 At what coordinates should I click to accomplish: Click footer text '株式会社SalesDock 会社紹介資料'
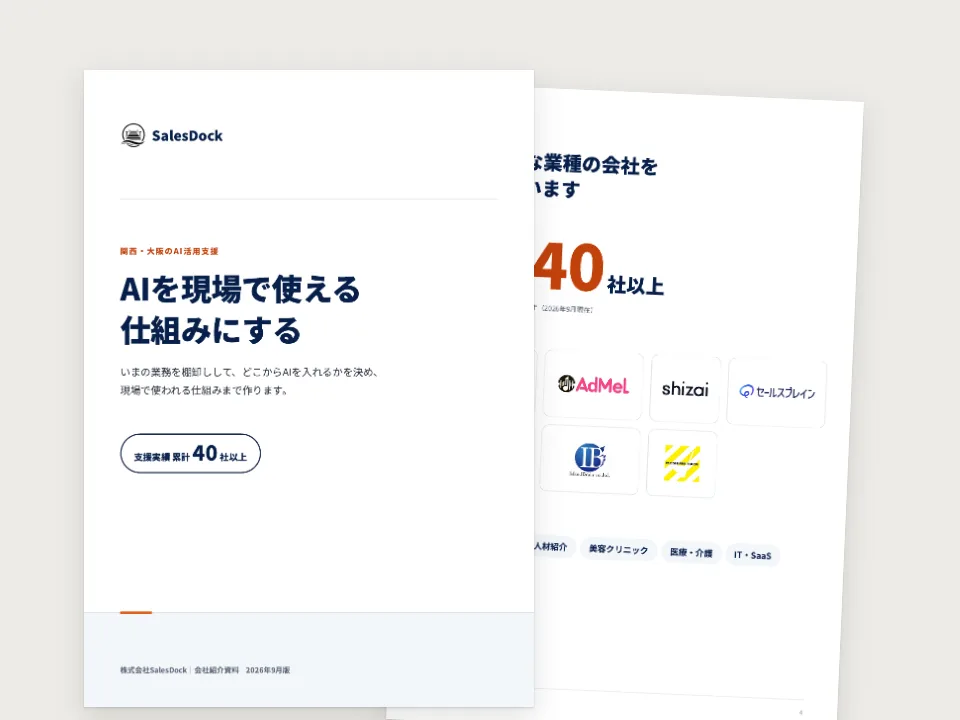tap(179, 670)
